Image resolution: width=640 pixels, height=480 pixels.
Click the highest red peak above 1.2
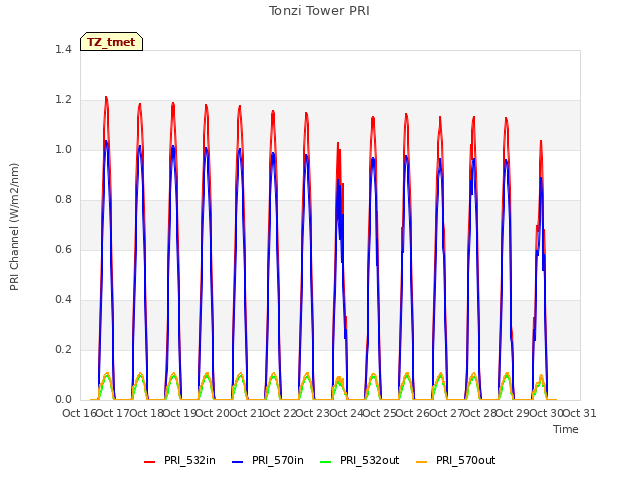106,98
